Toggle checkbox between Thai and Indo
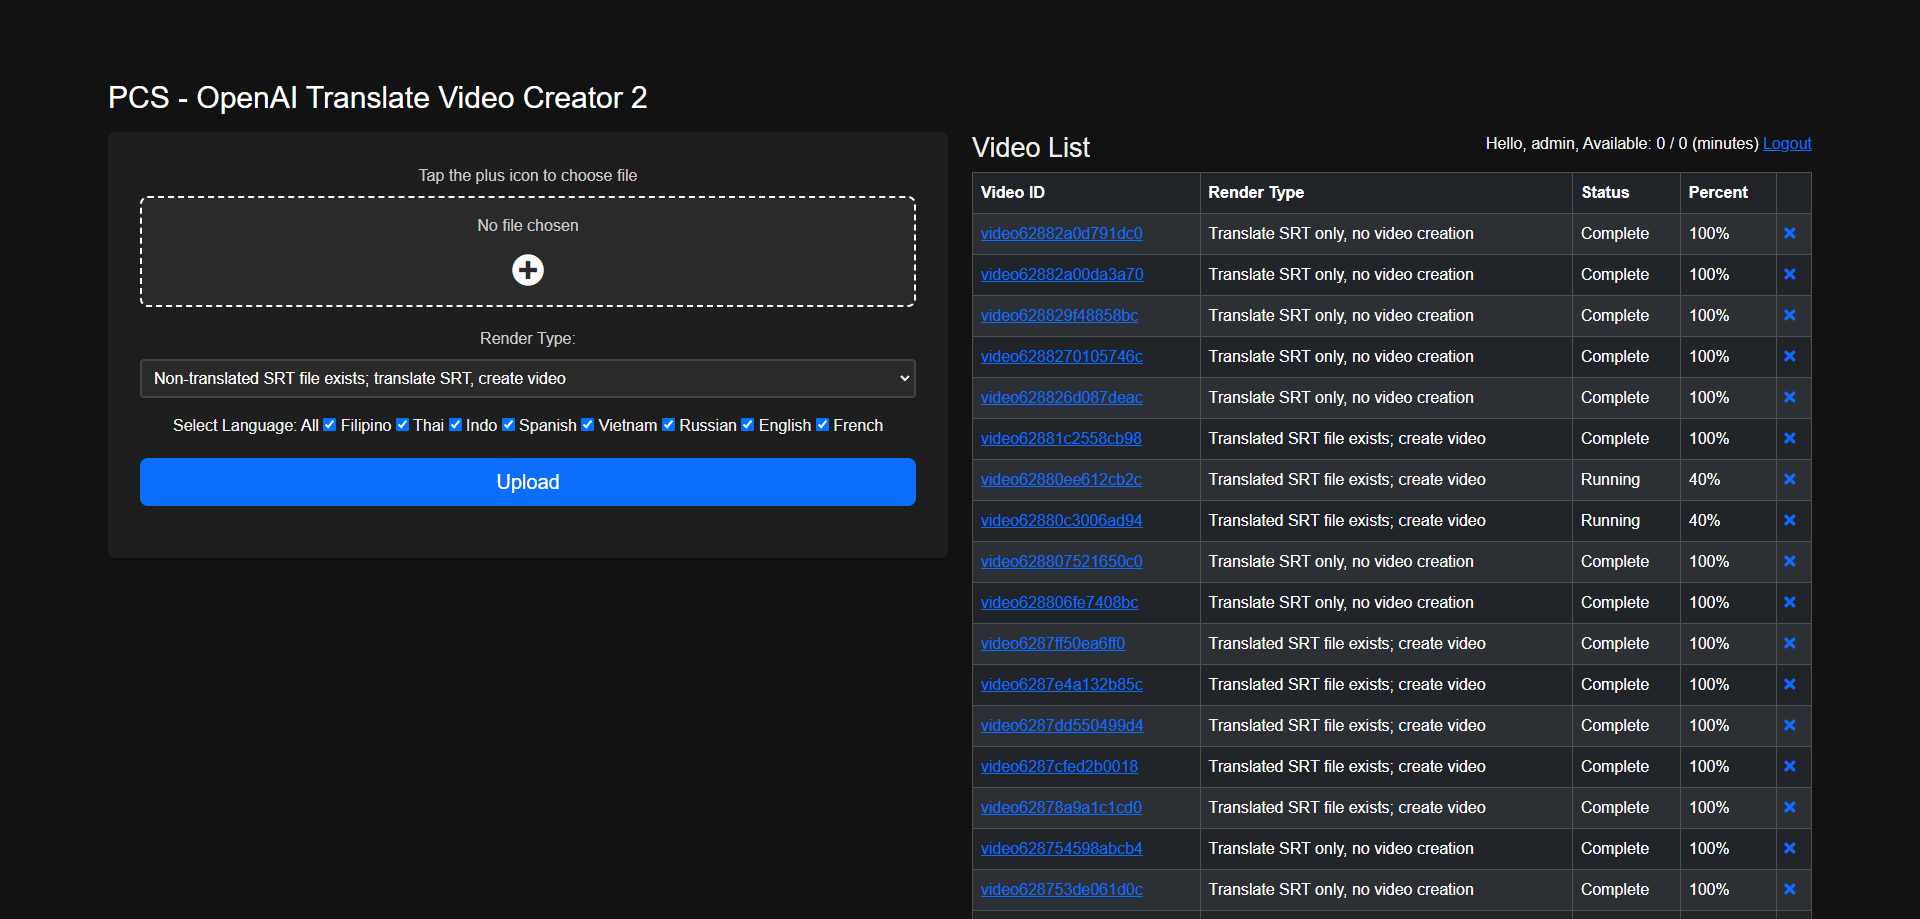Image resolution: width=1920 pixels, height=919 pixels. (456, 425)
